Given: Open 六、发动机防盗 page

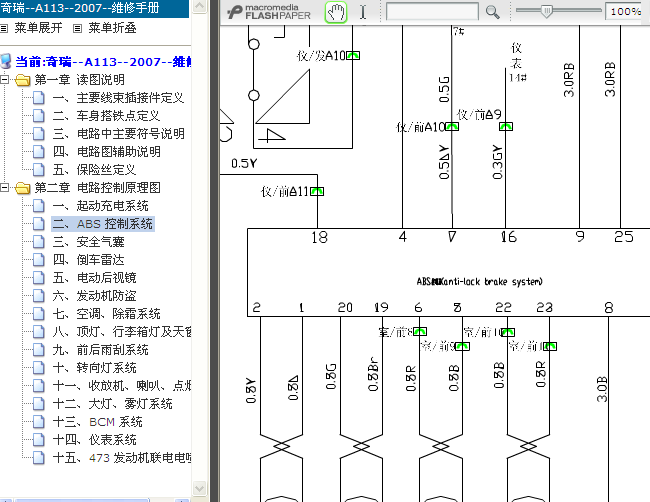Looking at the screenshot, I should click(x=95, y=296).
